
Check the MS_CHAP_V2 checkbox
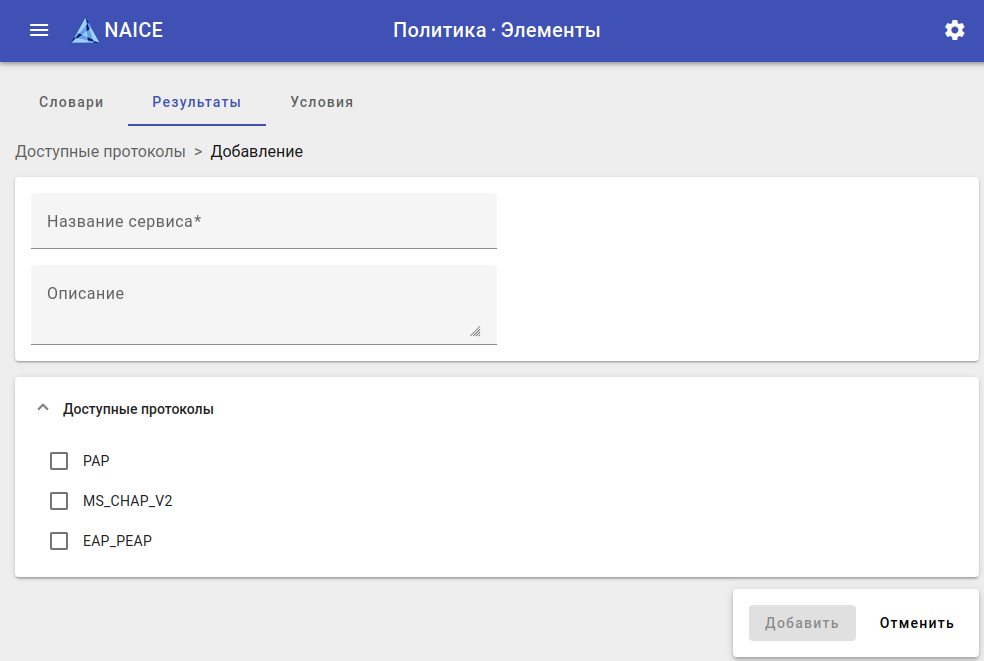(59, 501)
